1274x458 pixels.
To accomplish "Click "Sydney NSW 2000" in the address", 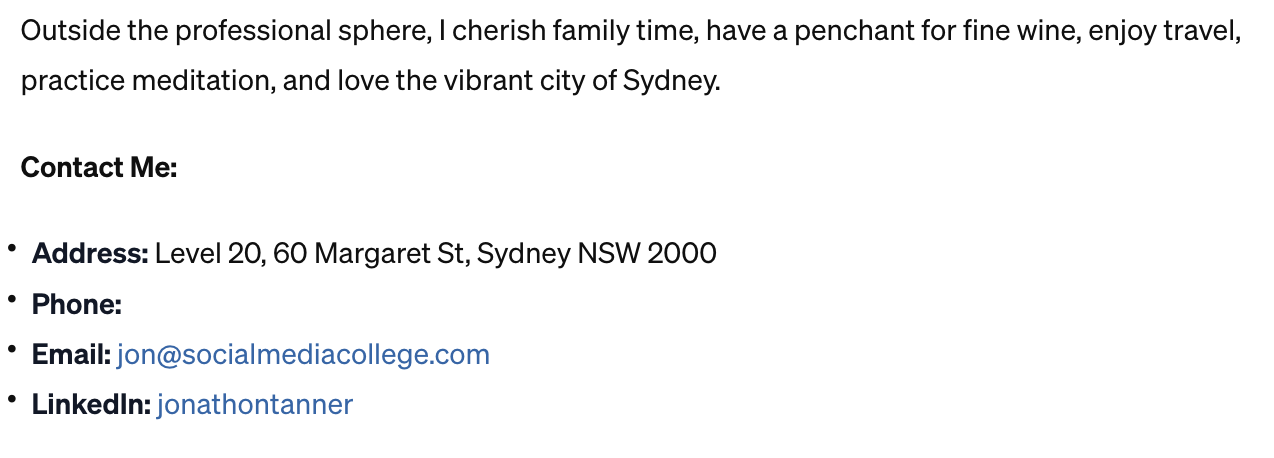I will pos(596,253).
